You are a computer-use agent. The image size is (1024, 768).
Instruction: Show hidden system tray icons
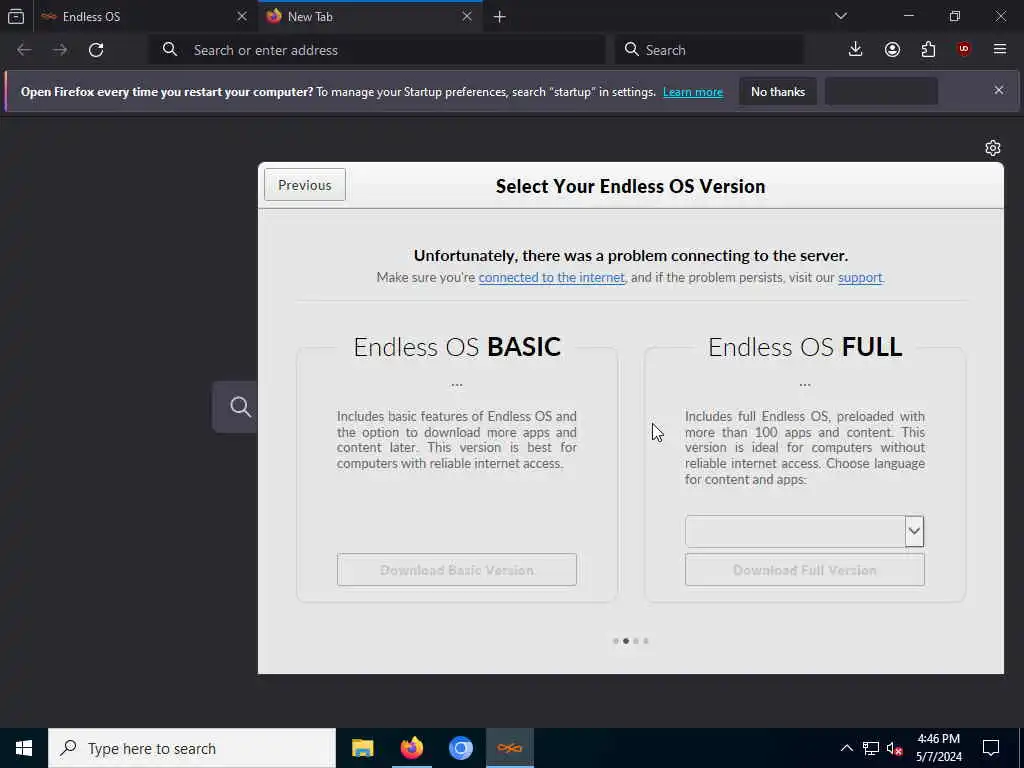846,748
